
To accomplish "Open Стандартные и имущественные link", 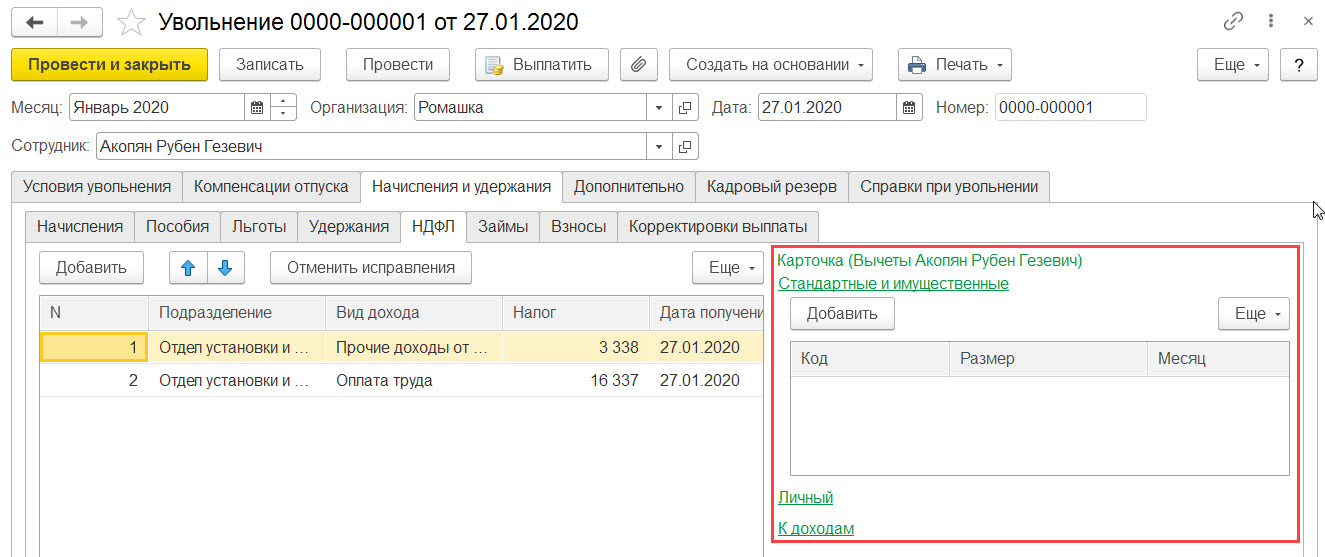I will pos(893,283).
